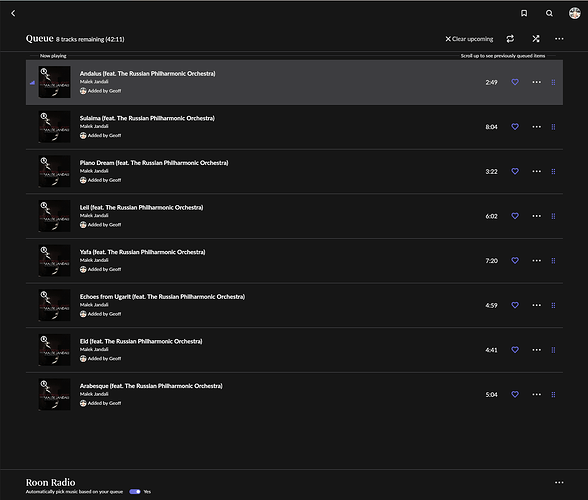
Task: Click the Arabesque album cover thumbnail
Action: coord(54,394)
